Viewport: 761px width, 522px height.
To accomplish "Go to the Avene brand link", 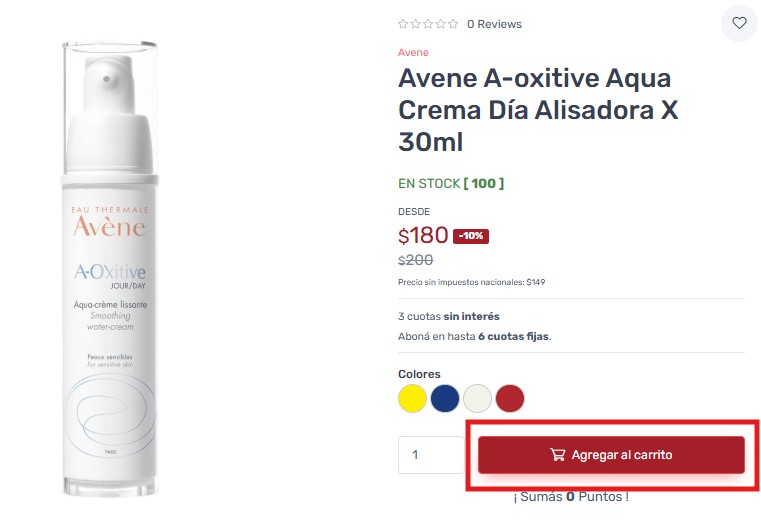I will tap(413, 52).
